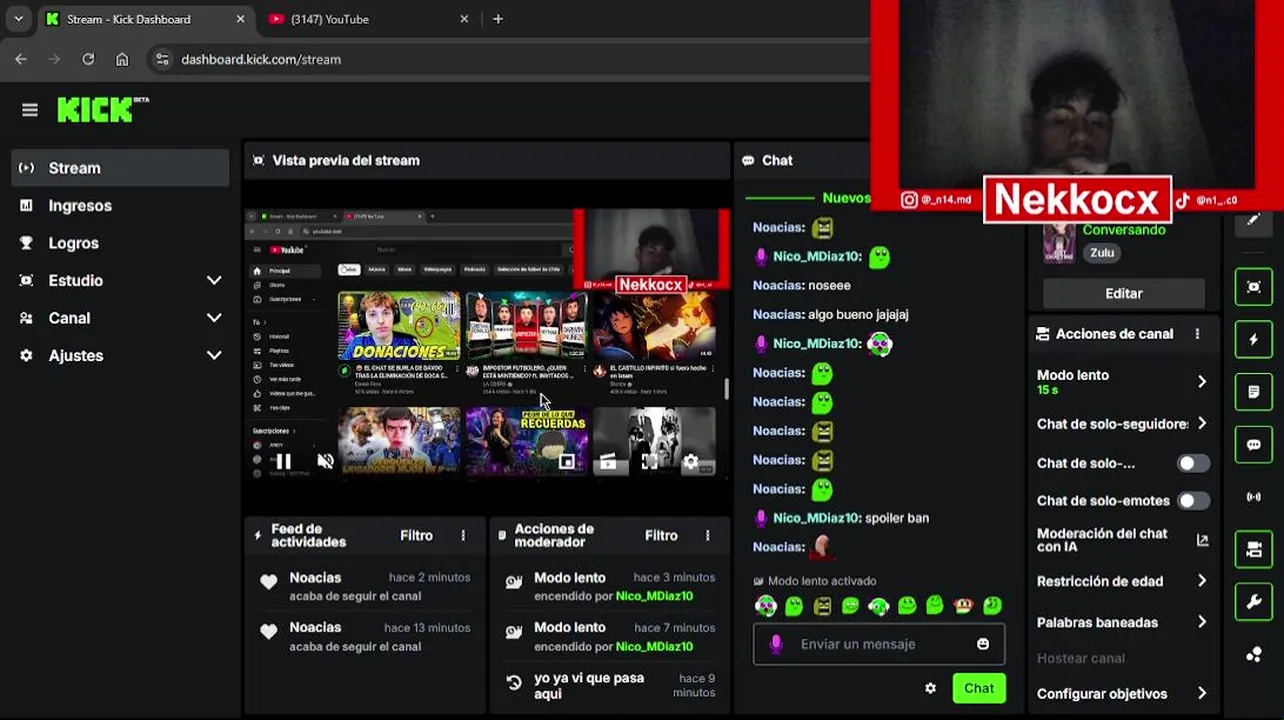Click the wrench icon in right sidebar
This screenshot has height=720, width=1284.
click(x=1254, y=602)
